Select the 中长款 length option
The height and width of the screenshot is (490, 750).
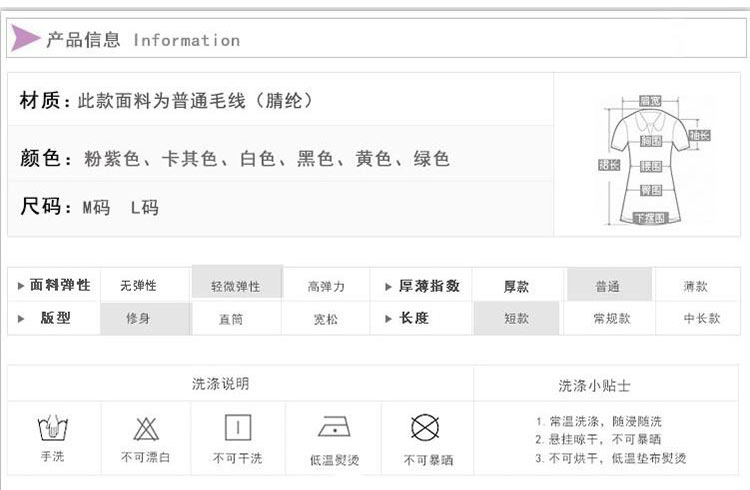point(702,318)
